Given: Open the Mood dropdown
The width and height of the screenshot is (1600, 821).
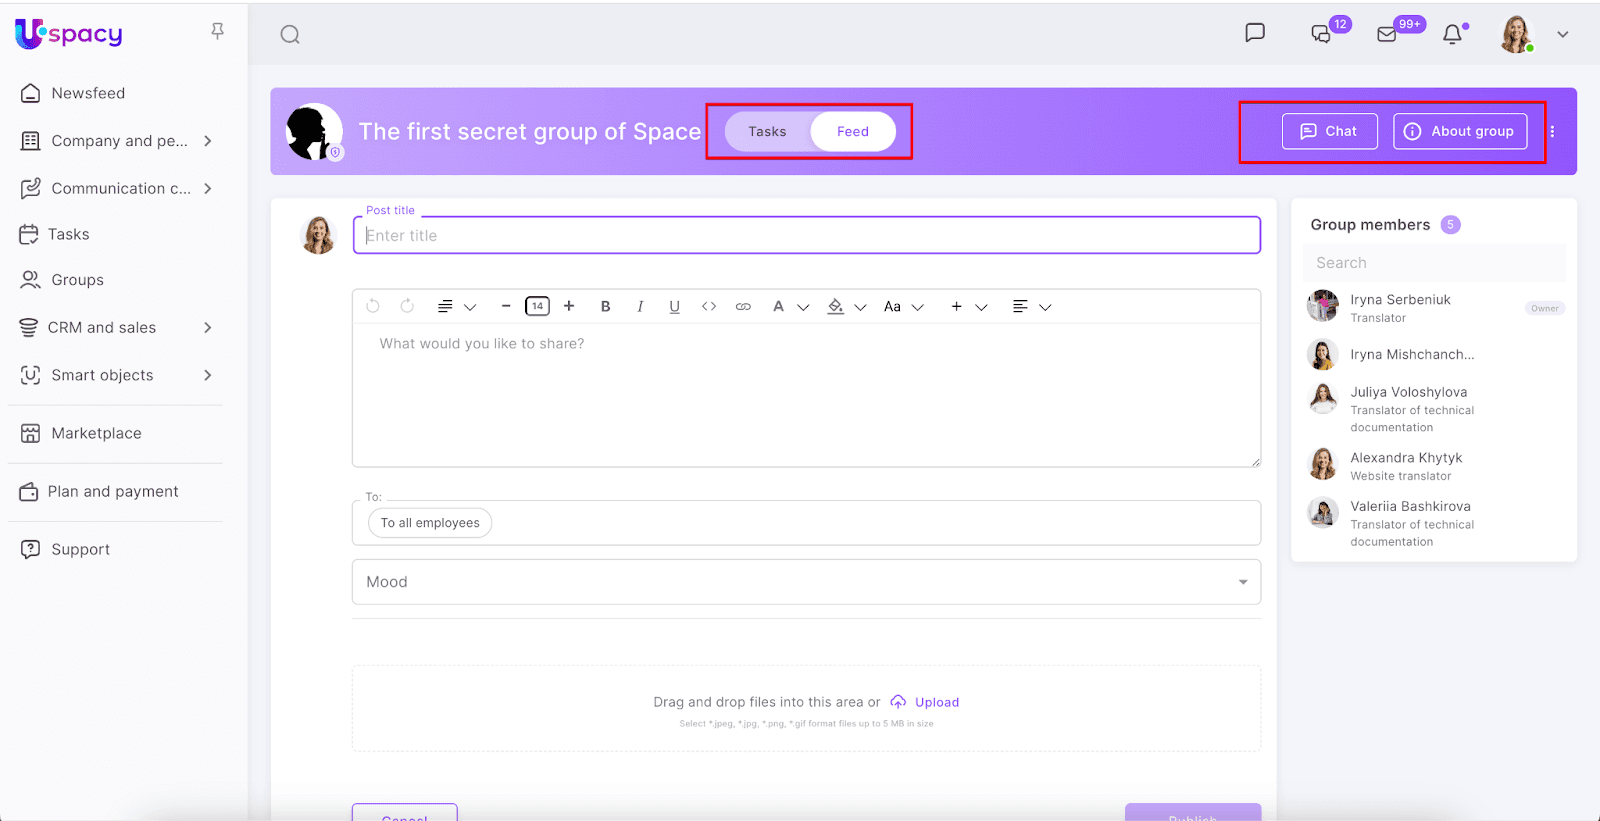Looking at the screenshot, I should [806, 582].
